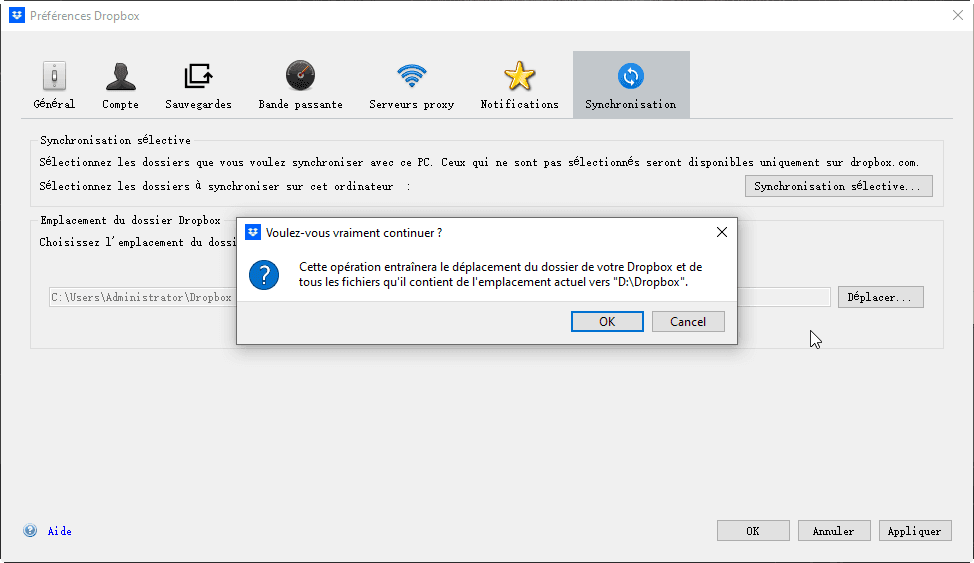974x563 pixels.
Task: Select the Notifications star icon
Action: (x=519, y=77)
